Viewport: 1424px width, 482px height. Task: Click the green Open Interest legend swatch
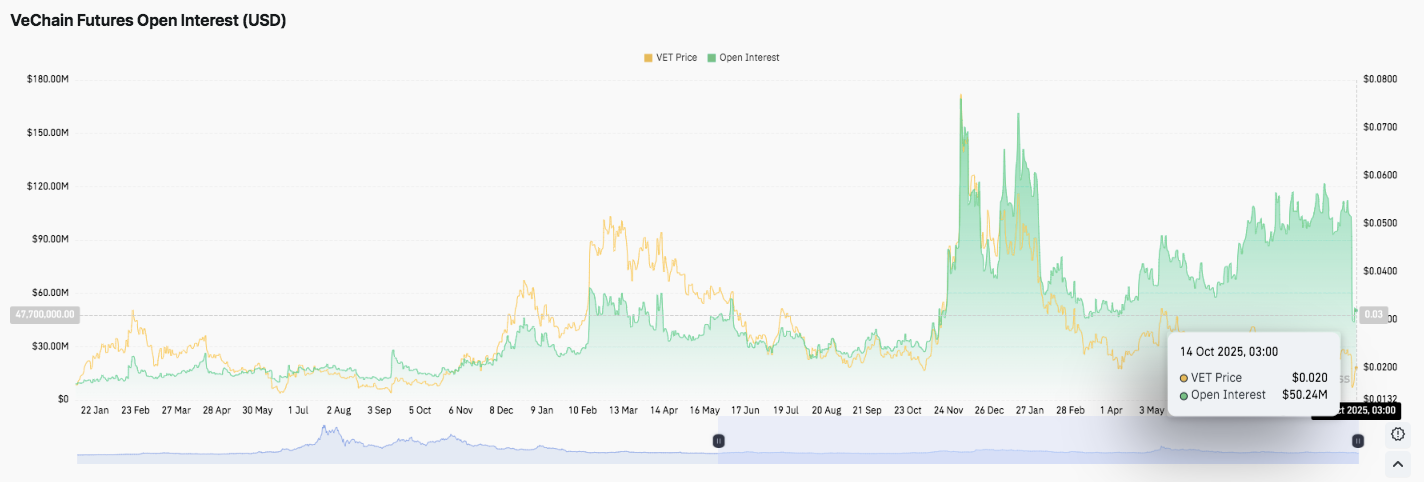click(712, 58)
